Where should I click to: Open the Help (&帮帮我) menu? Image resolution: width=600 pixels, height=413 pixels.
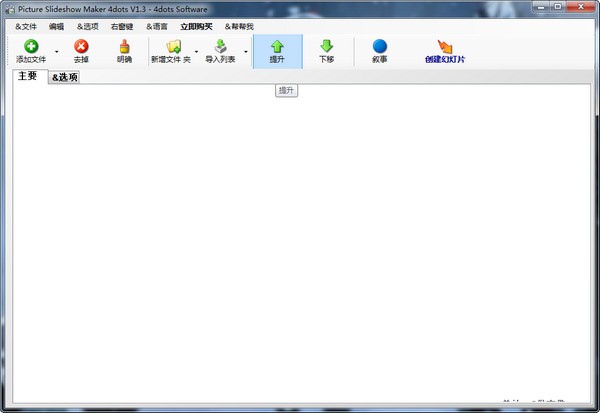click(239, 26)
